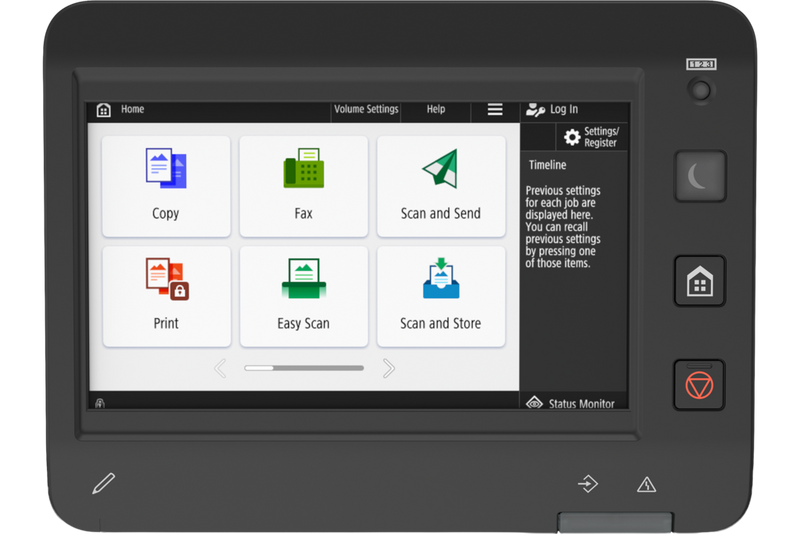The image size is (800, 534).
Task: Tap Log In
Action: tap(553, 110)
